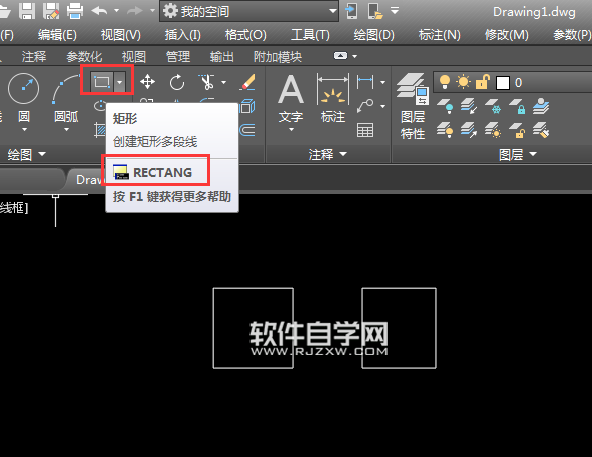Click the Layer Unlock icon
This screenshot has height=457, width=592.
517,130
